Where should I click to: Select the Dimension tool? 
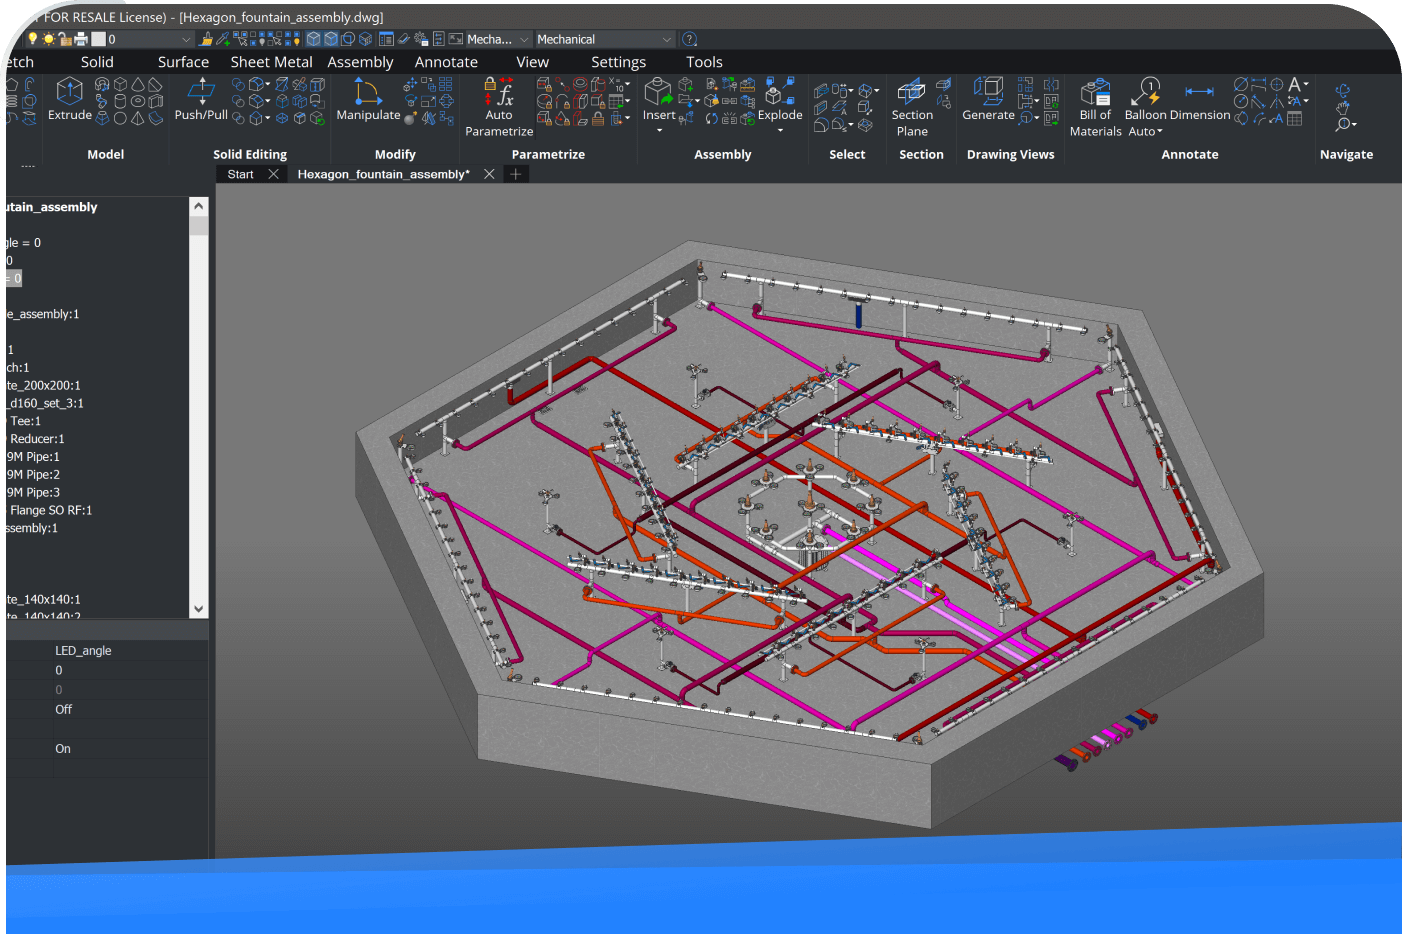click(1199, 99)
